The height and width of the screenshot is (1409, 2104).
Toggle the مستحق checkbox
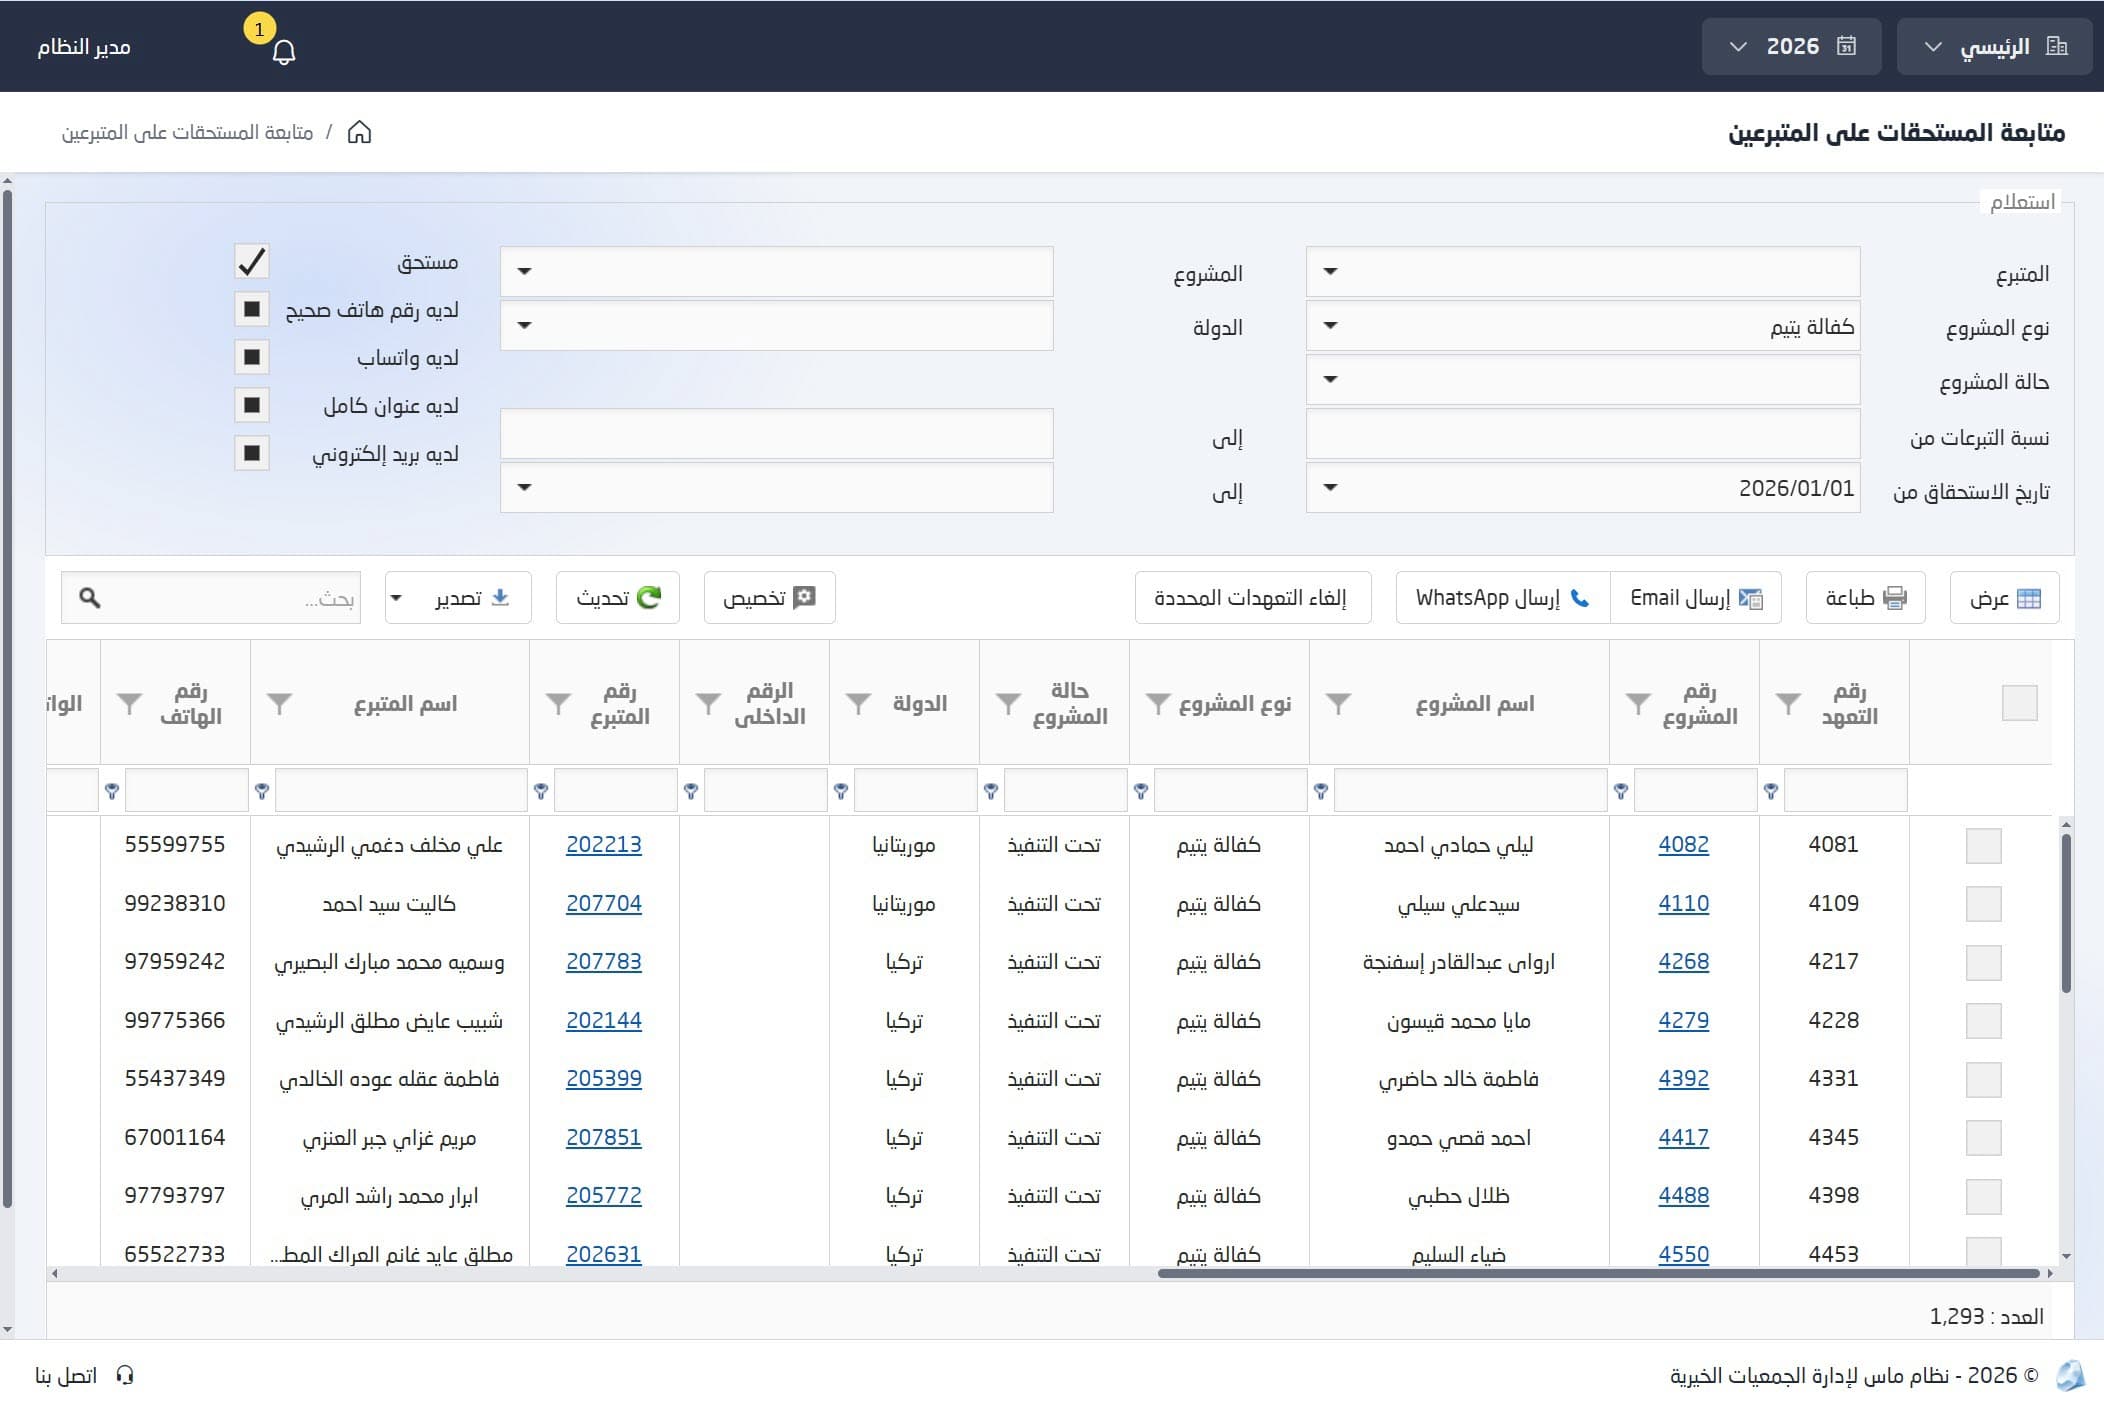(x=252, y=262)
